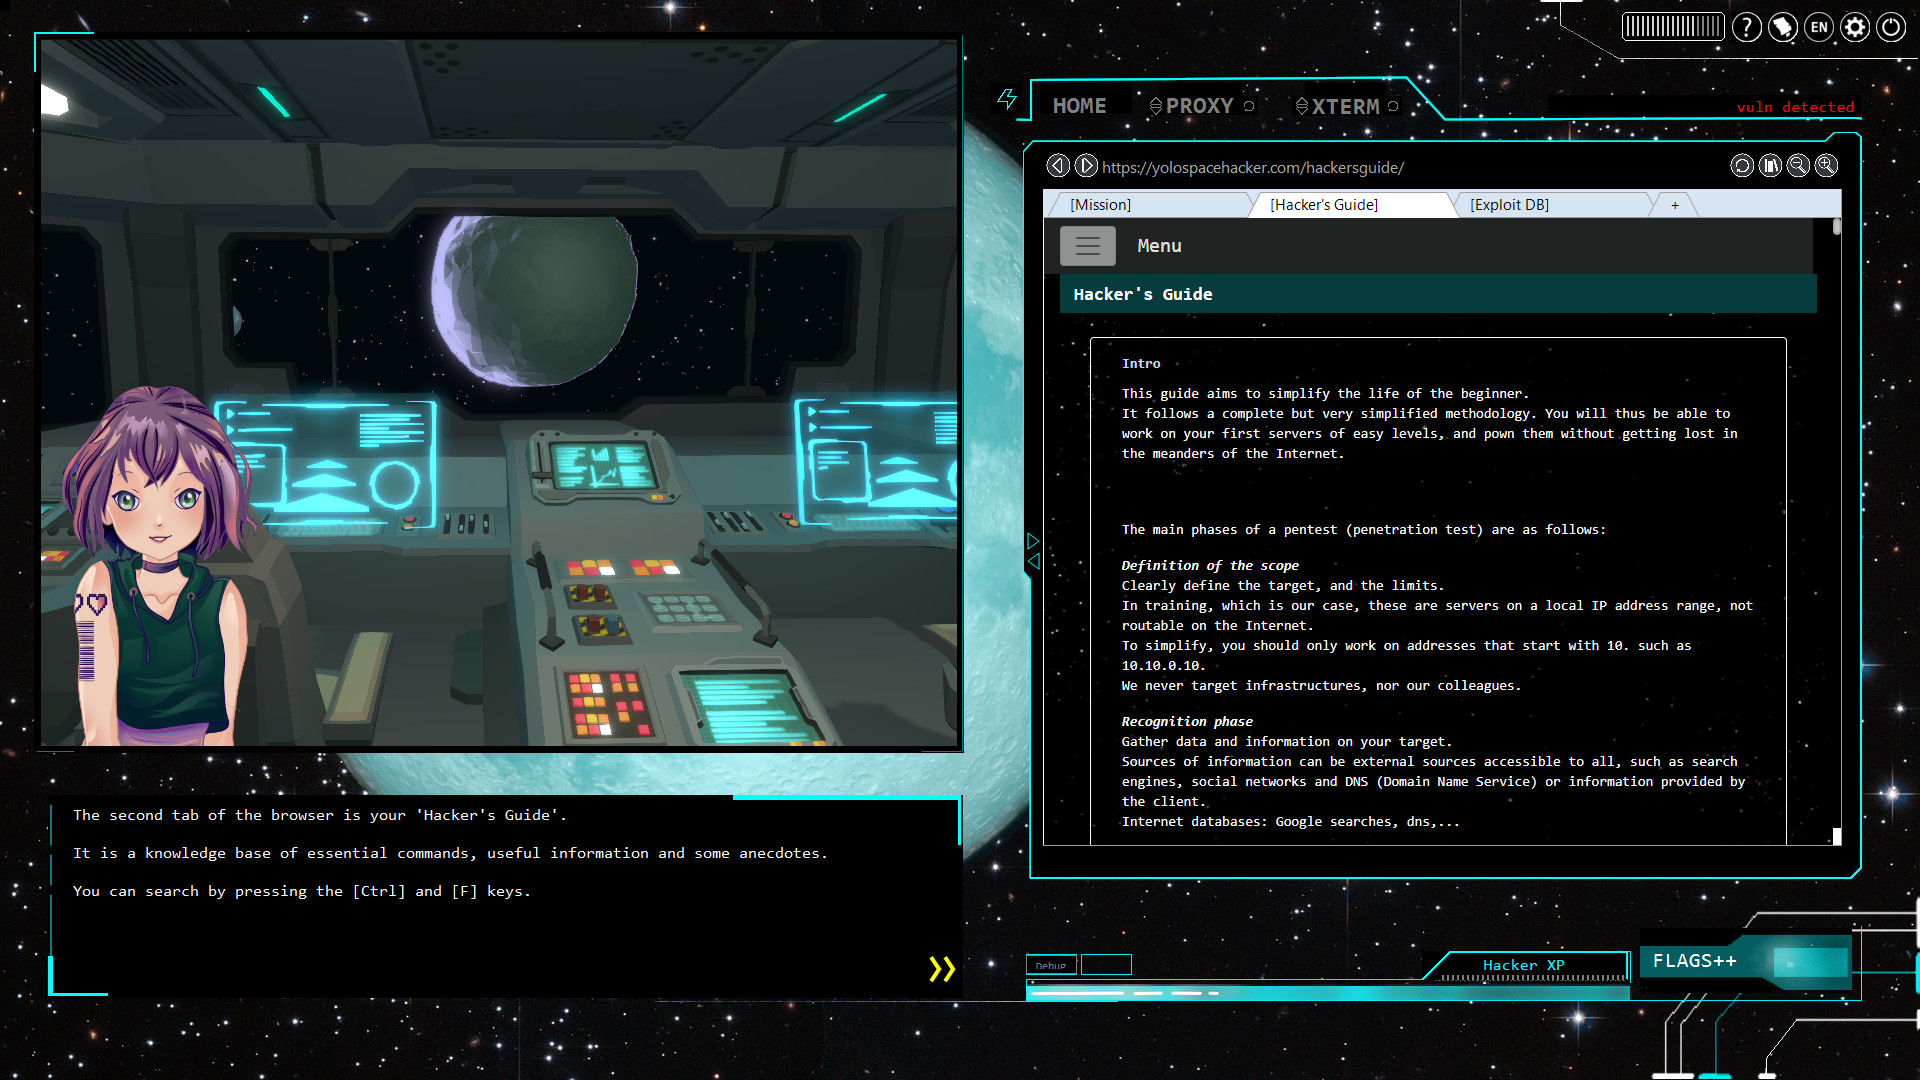
Task: Open the hamburger Menu on the webpage
Action: (x=1088, y=245)
